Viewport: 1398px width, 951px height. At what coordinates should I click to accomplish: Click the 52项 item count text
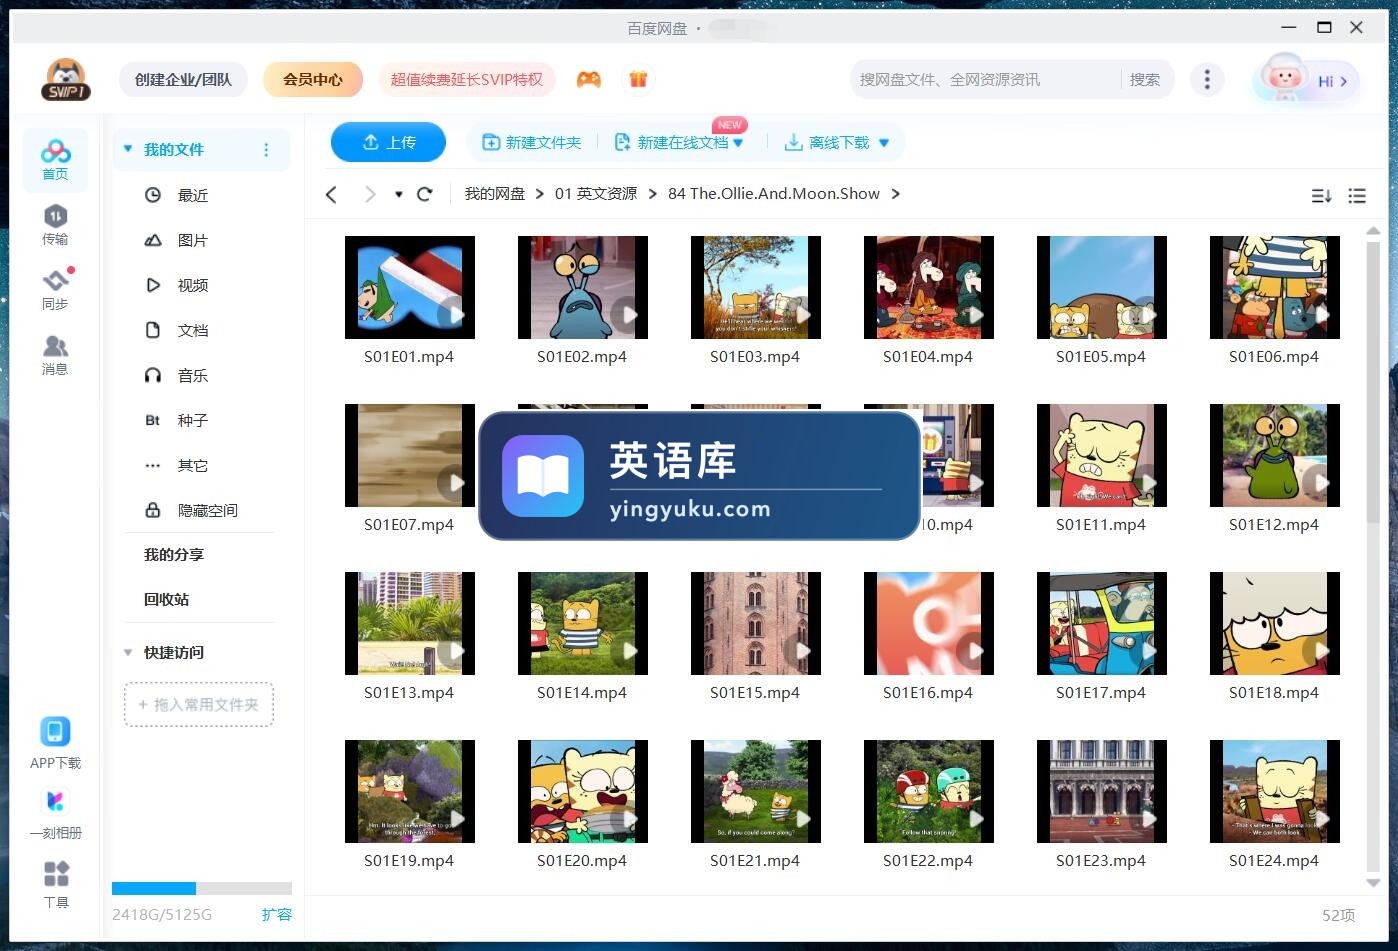point(1339,915)
